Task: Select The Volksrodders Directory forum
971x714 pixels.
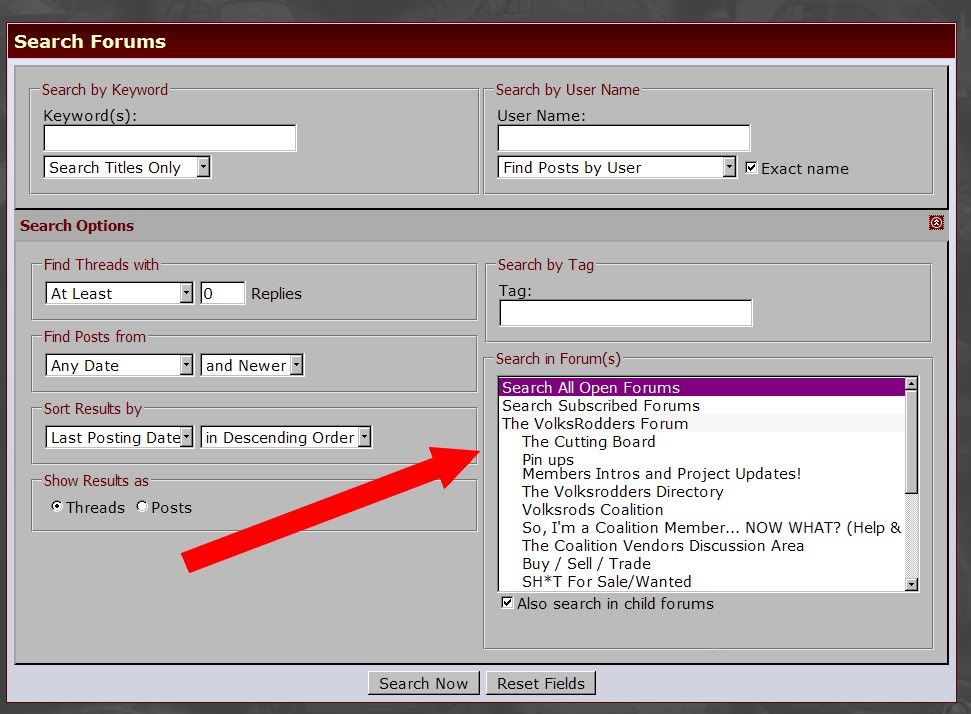Action: click(702, 491)
